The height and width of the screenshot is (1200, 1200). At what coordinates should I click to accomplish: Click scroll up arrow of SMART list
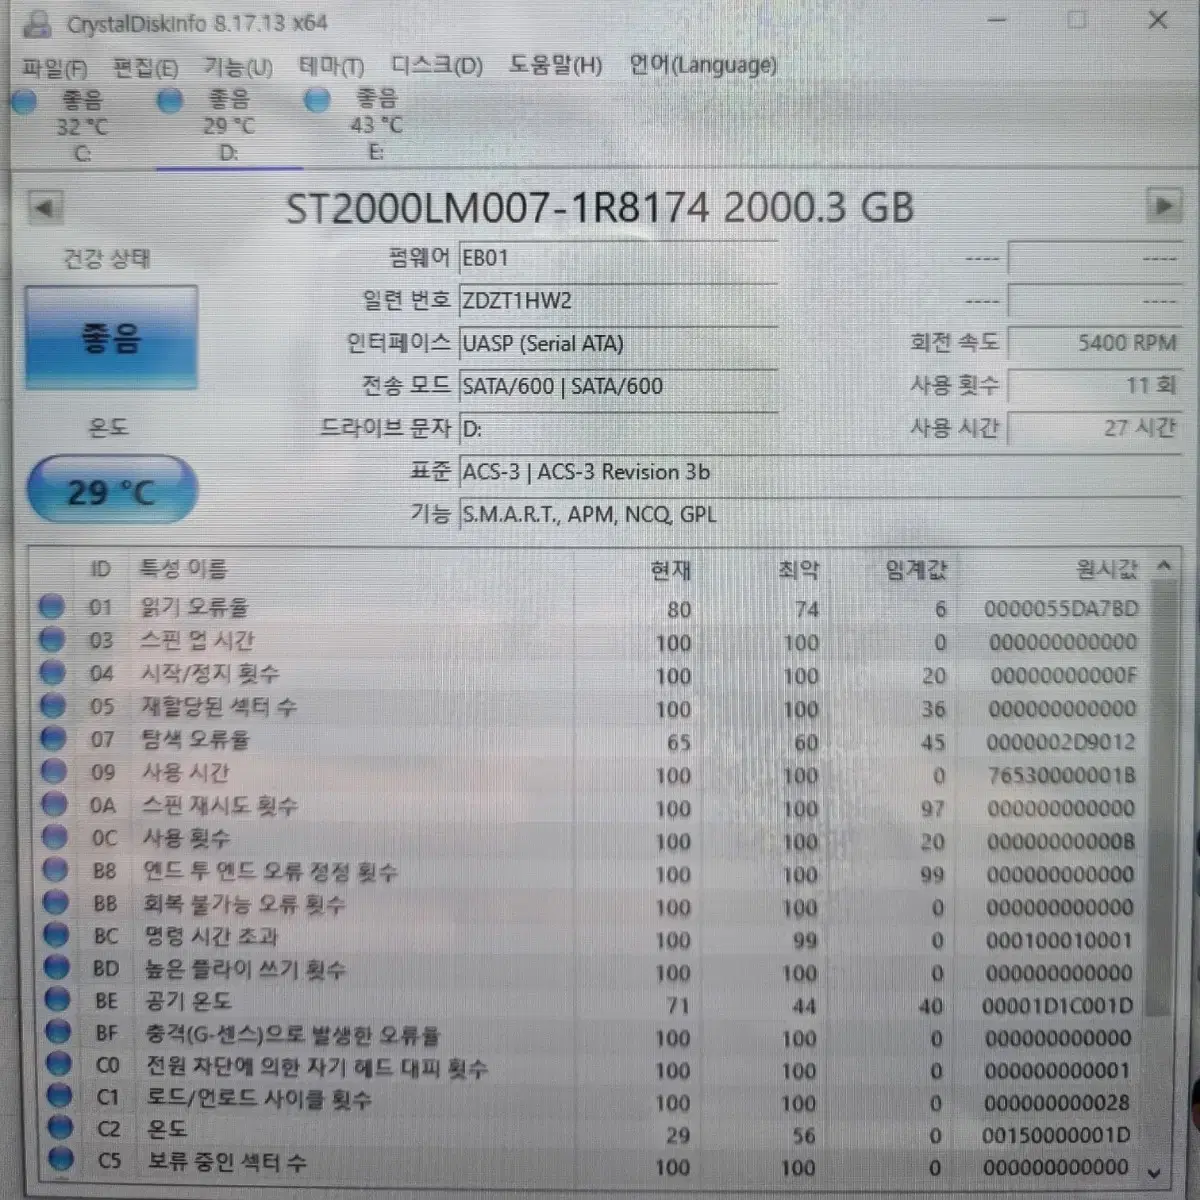(1164, 567)
